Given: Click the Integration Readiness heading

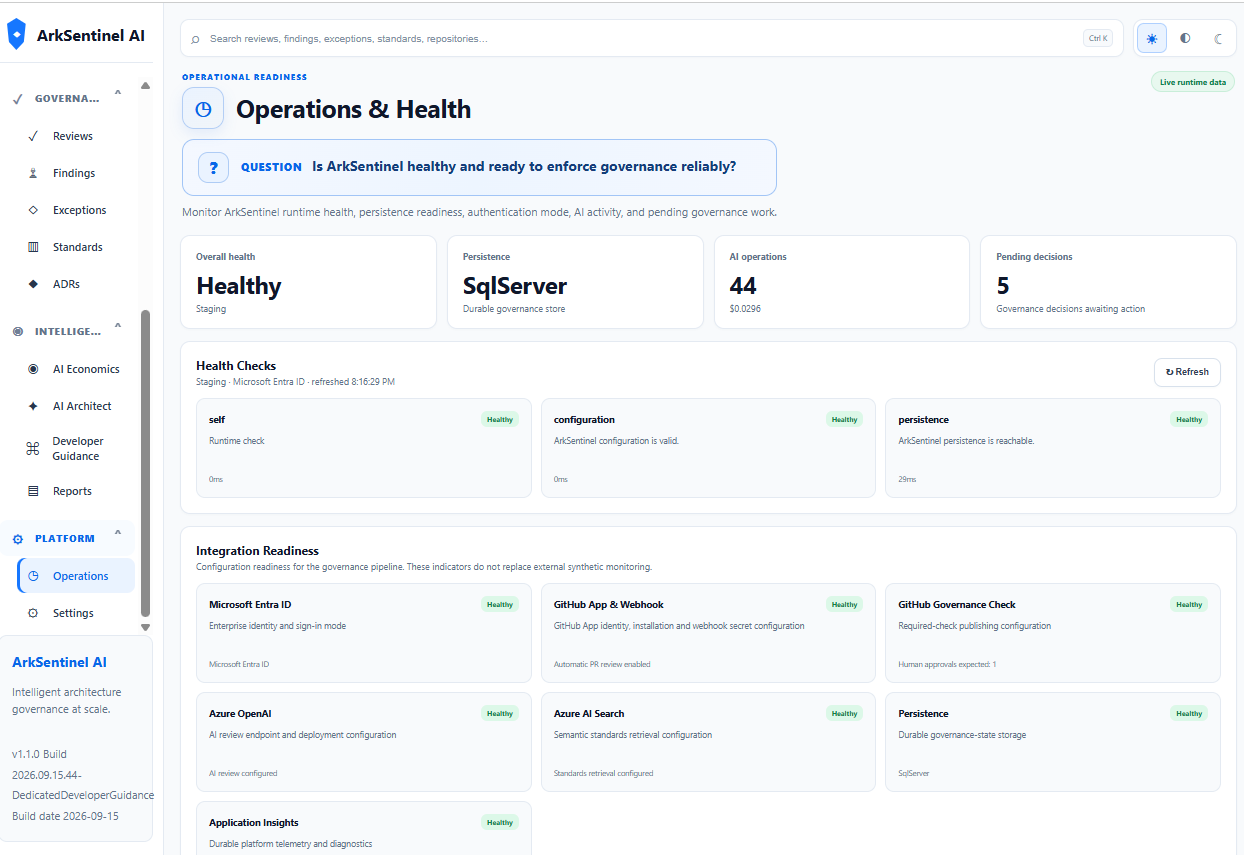Looking at the screenshot, I should pos(258,551).
